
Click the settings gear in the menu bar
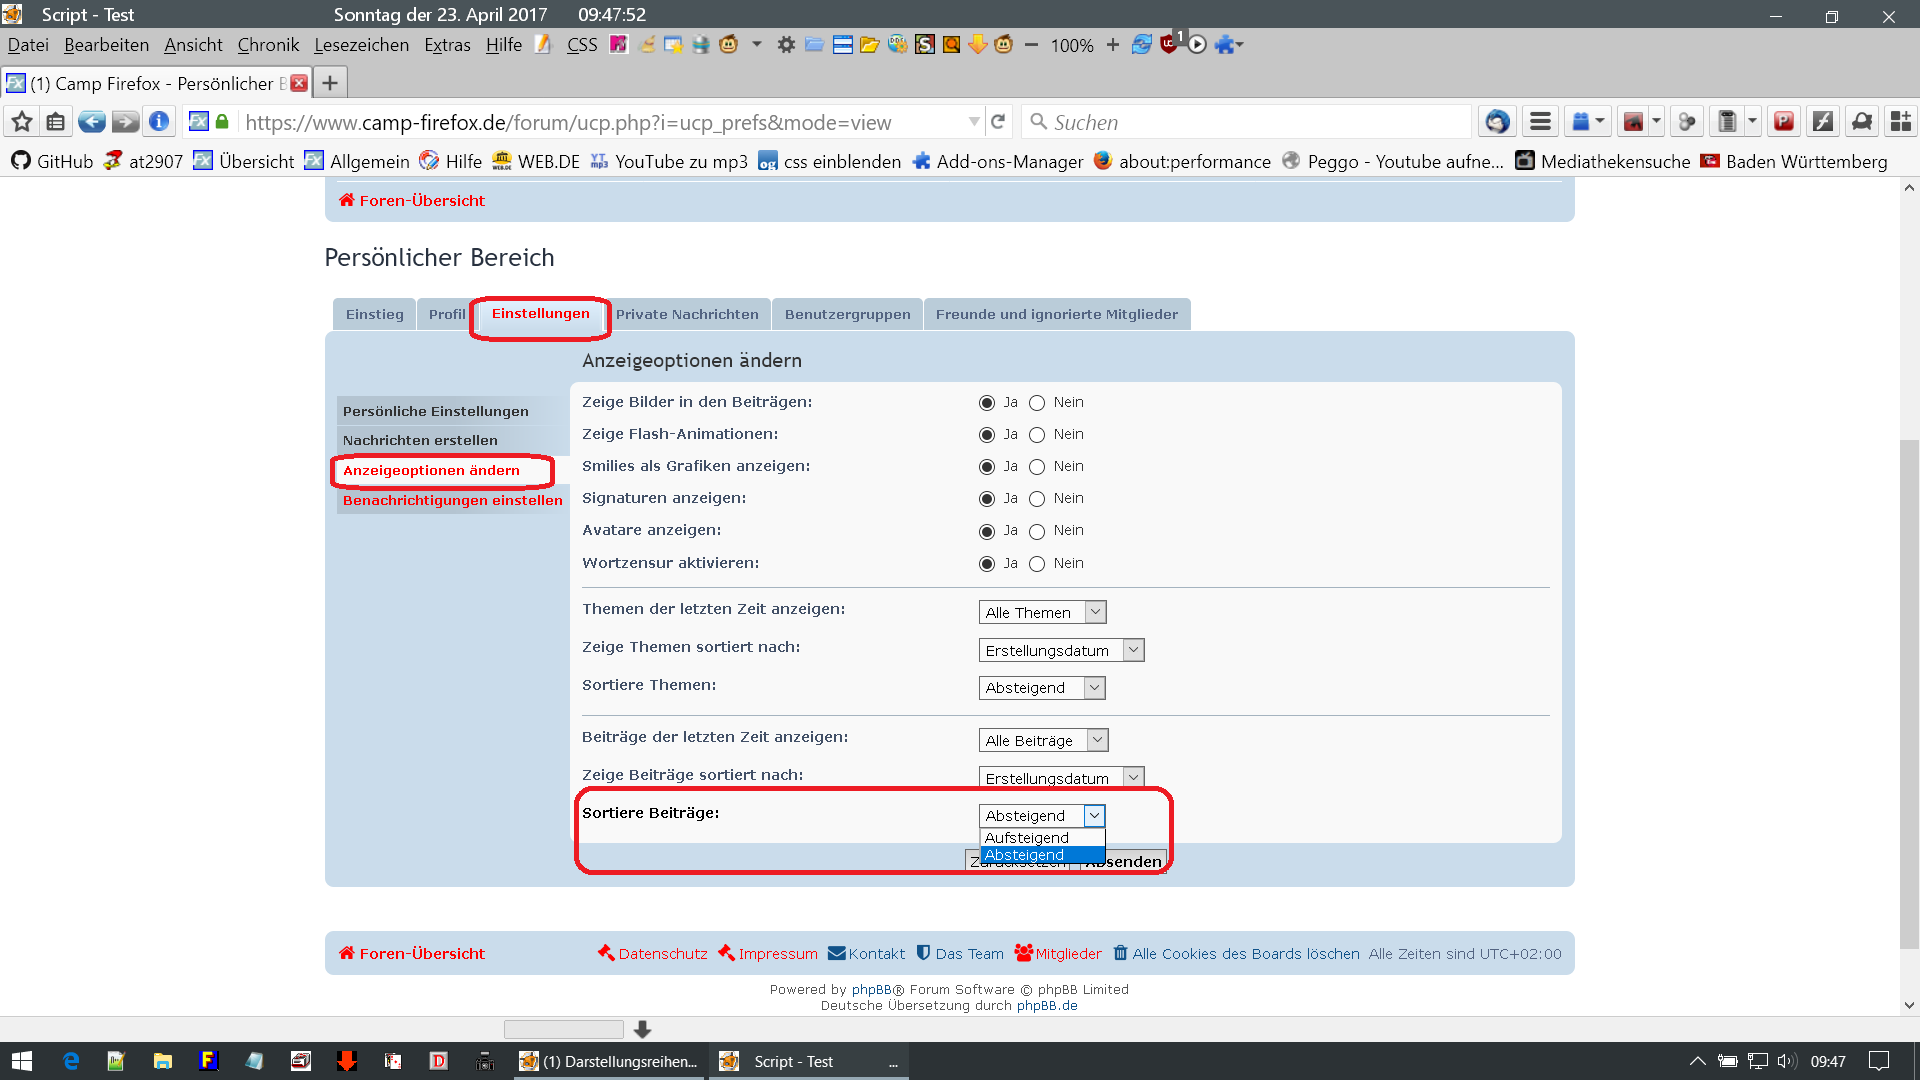coord(786,45)
